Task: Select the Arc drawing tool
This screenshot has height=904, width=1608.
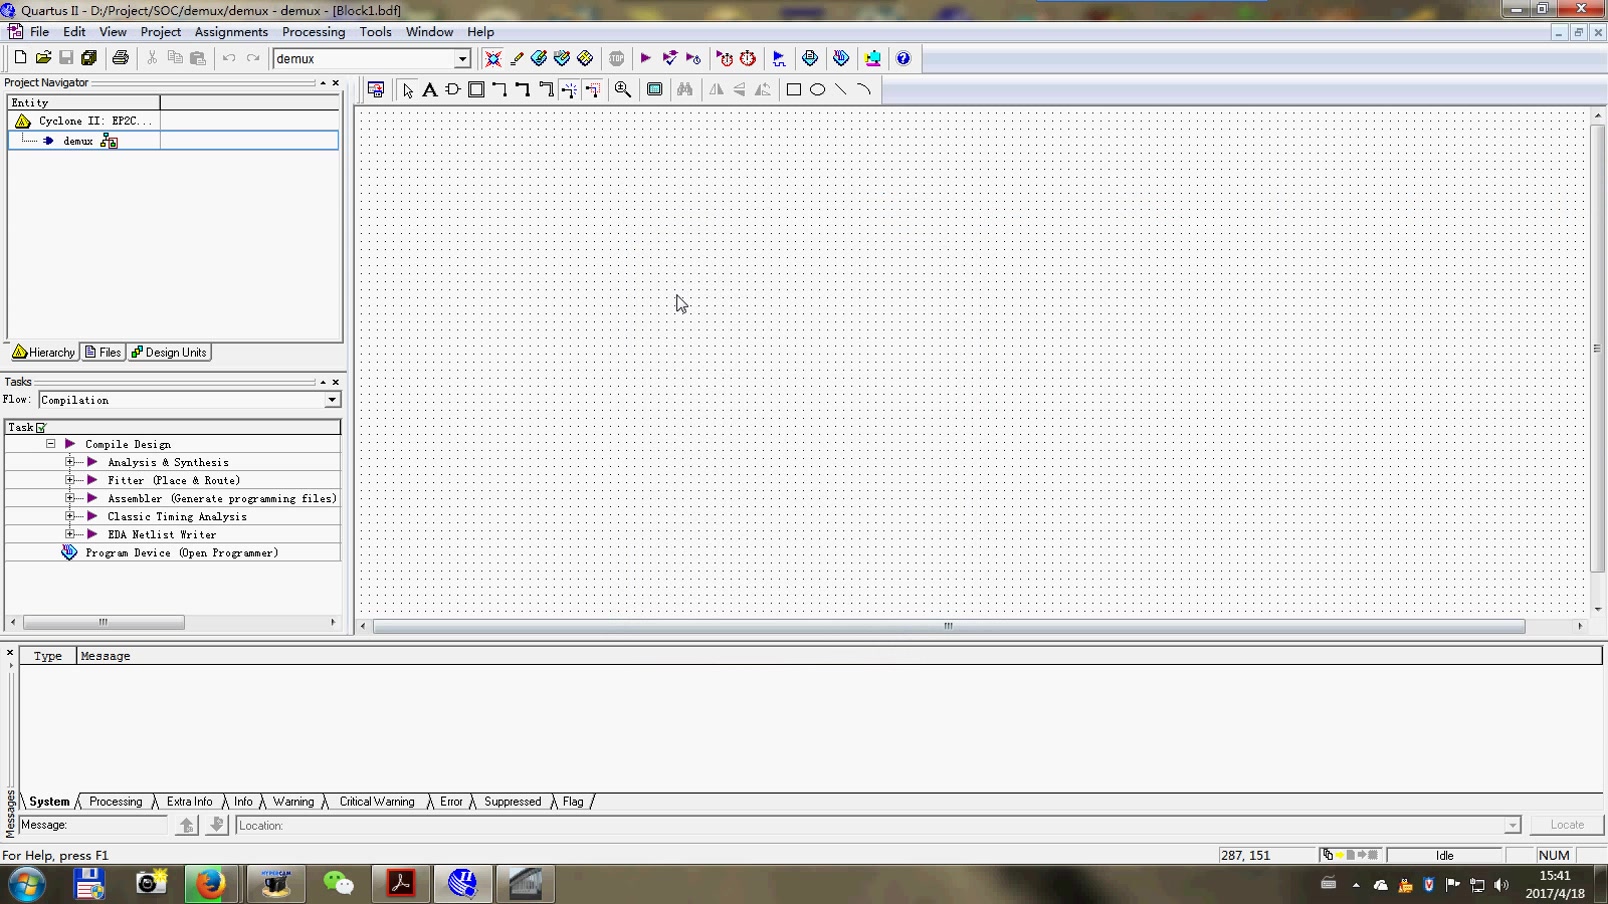Action: click(x=863, y=90)
